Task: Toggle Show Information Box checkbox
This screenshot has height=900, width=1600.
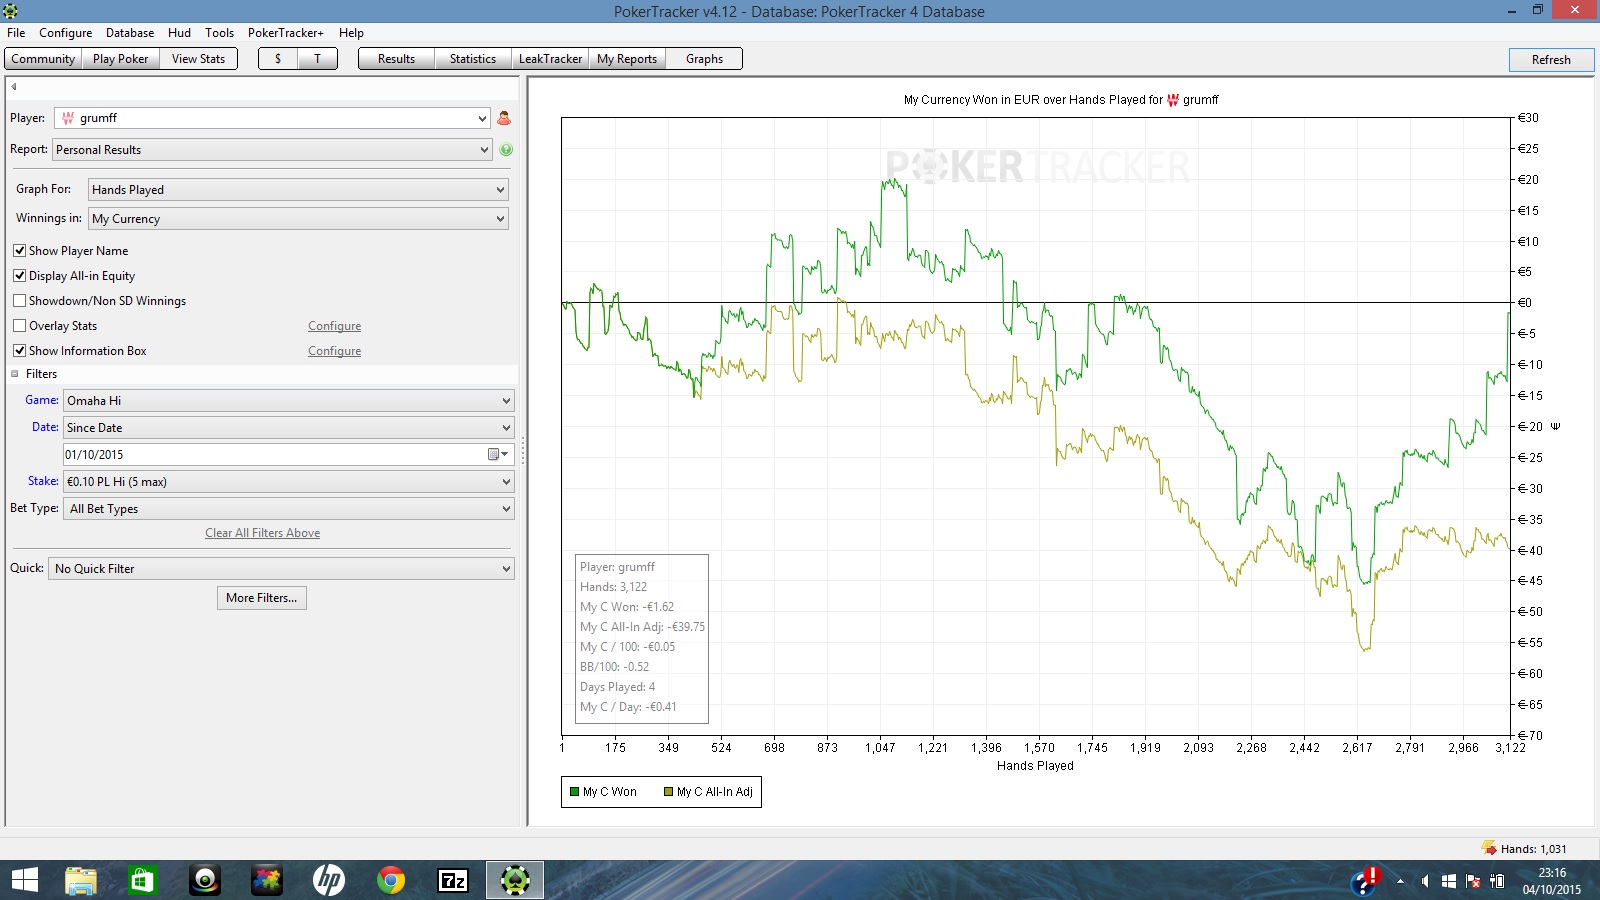Action: 19,351
